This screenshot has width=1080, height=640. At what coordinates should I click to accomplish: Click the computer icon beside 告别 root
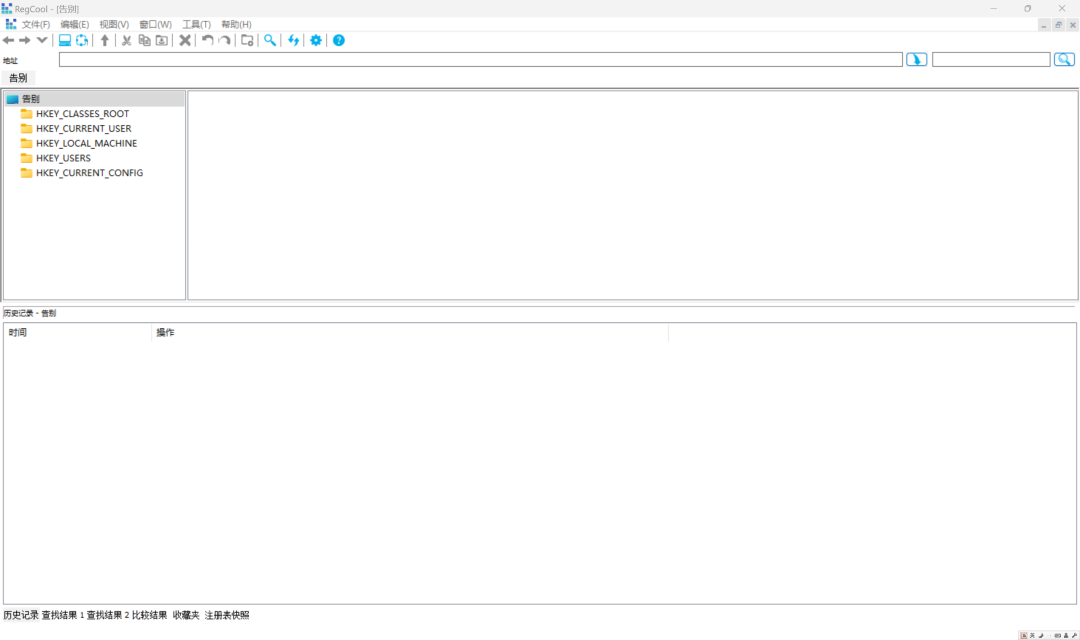coord(12,99)
